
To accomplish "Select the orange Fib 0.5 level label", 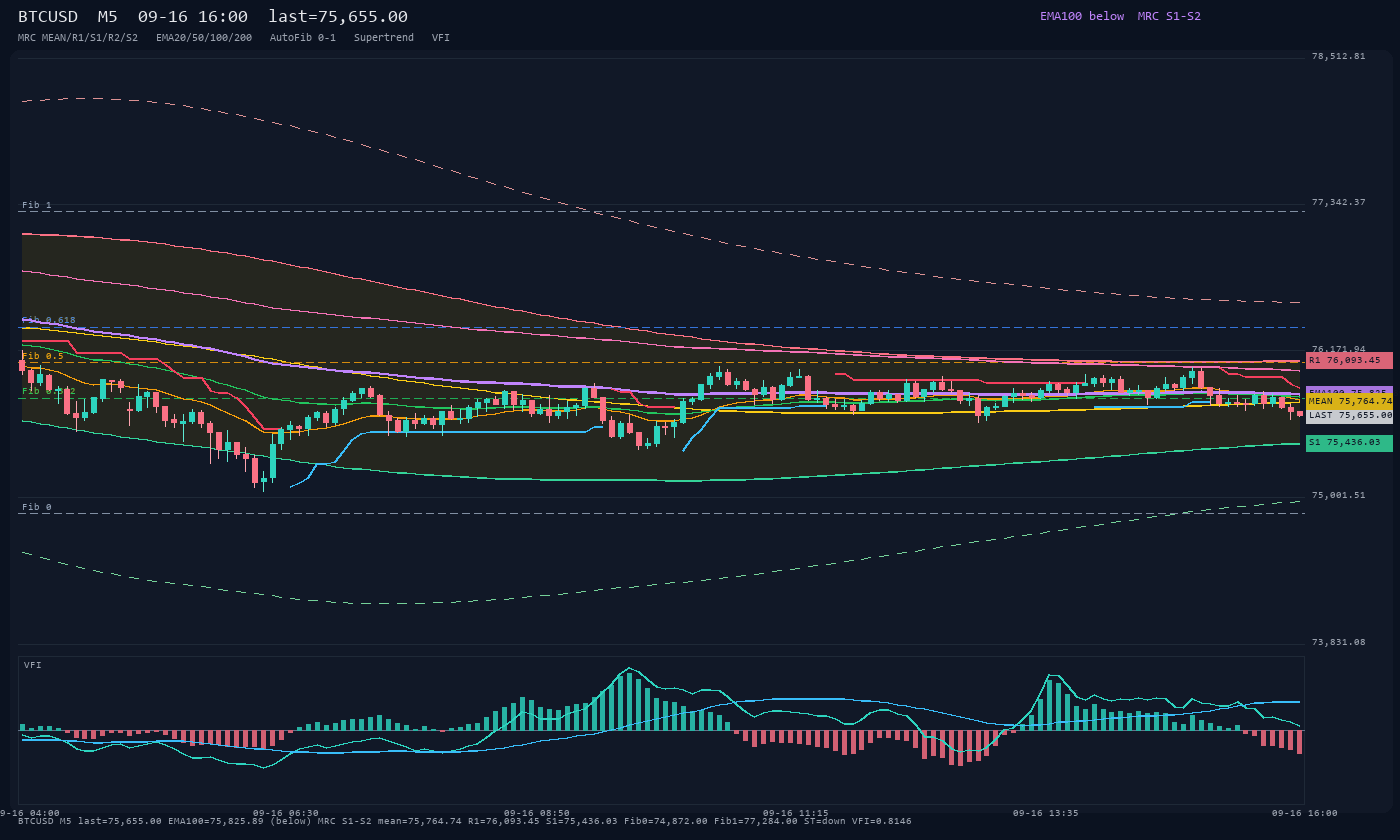I will point(43,356).
